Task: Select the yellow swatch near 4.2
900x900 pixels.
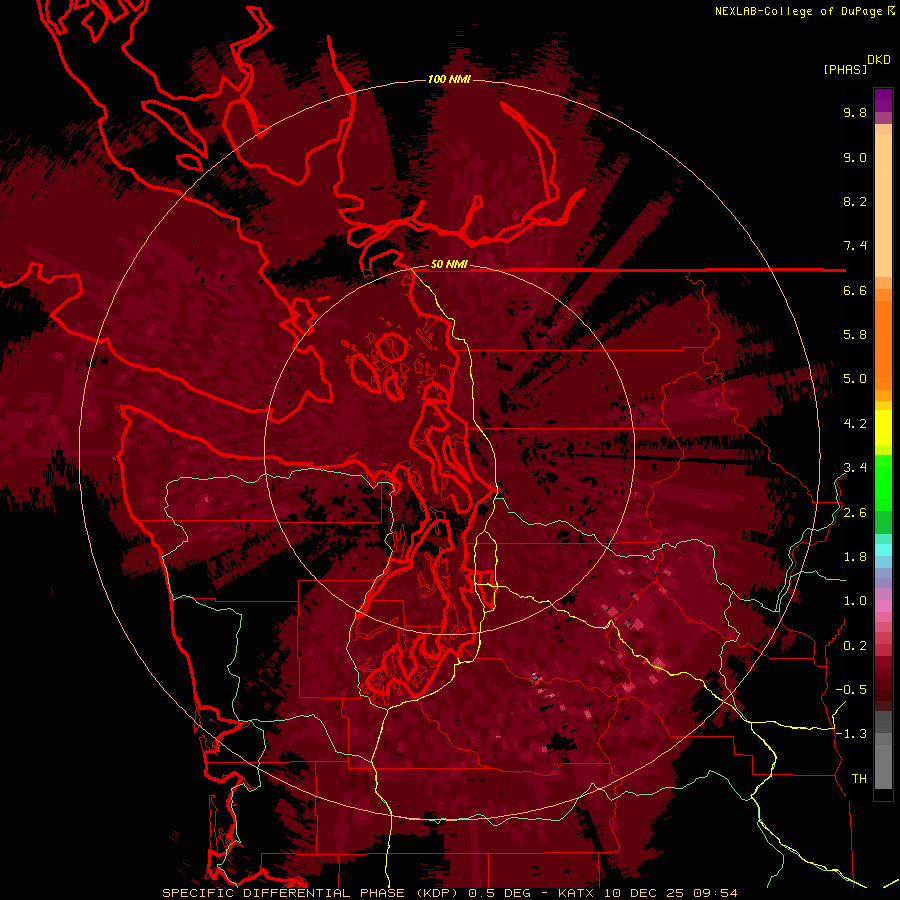Action: click(x=883, y=428)
